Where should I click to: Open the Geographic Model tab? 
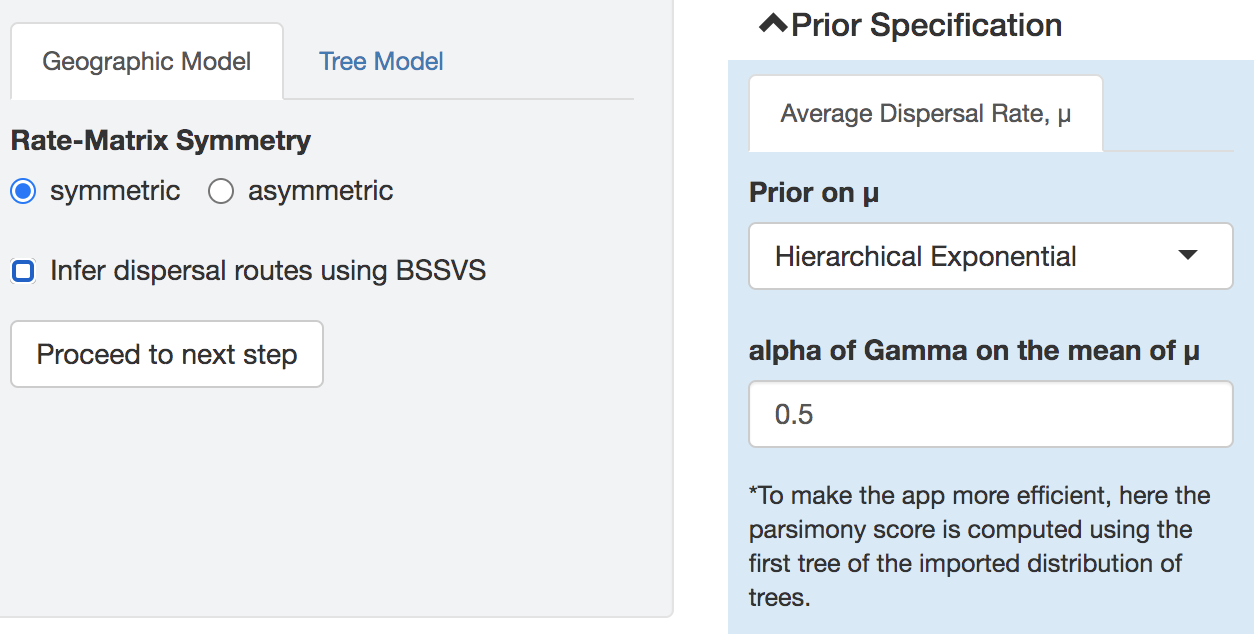[147, 61]
